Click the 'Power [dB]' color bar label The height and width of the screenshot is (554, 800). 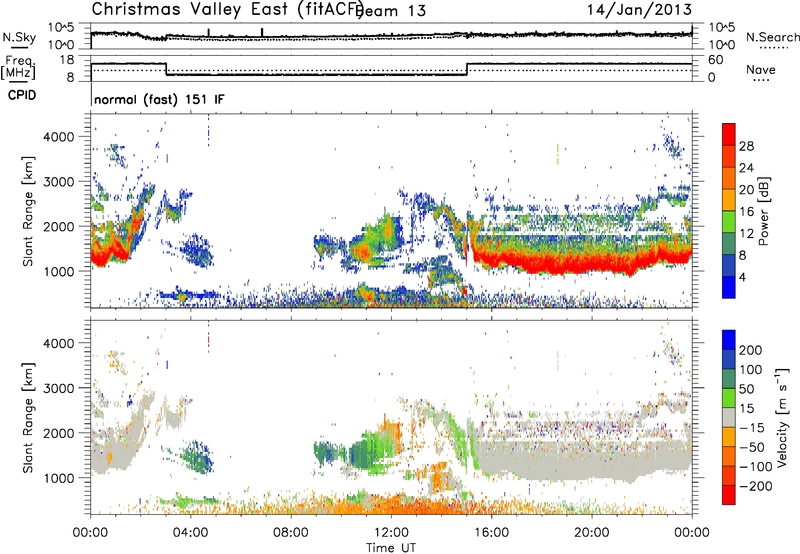pos(764,211)
